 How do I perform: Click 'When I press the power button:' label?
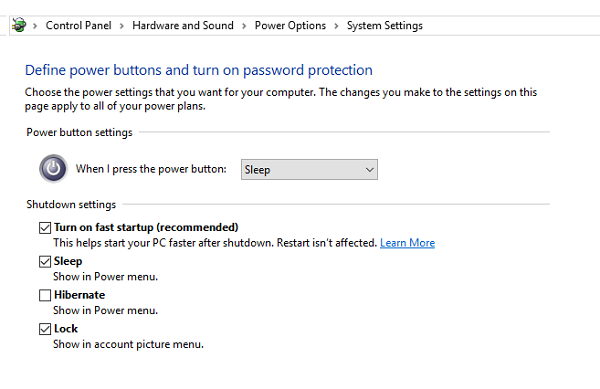[x=151, y=169]
